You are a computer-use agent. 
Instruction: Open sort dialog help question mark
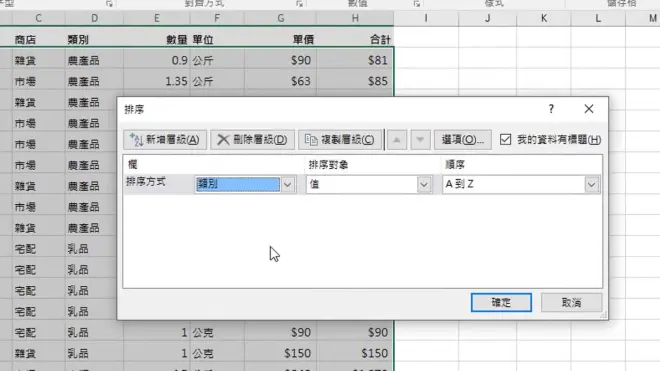pyautogui.click(x=551, y=109)
